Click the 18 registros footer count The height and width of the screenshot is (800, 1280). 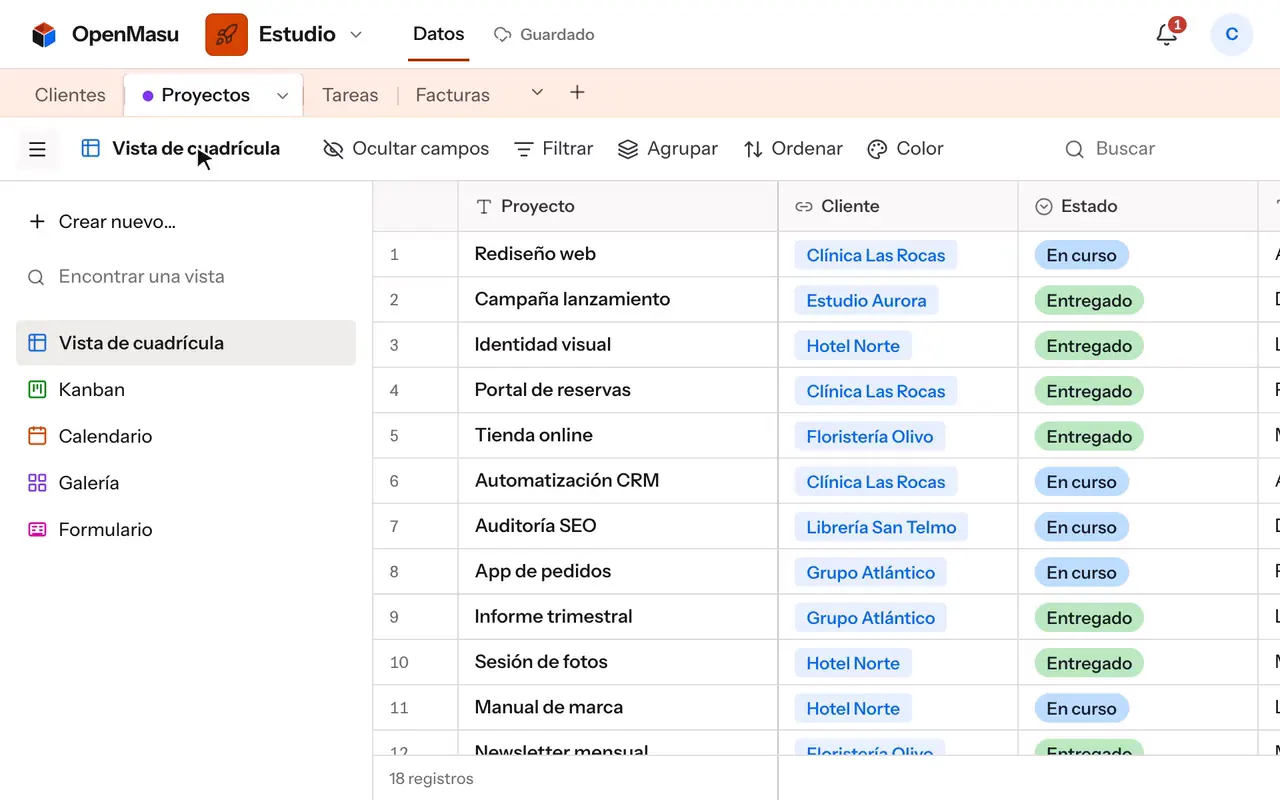(431, 778)
